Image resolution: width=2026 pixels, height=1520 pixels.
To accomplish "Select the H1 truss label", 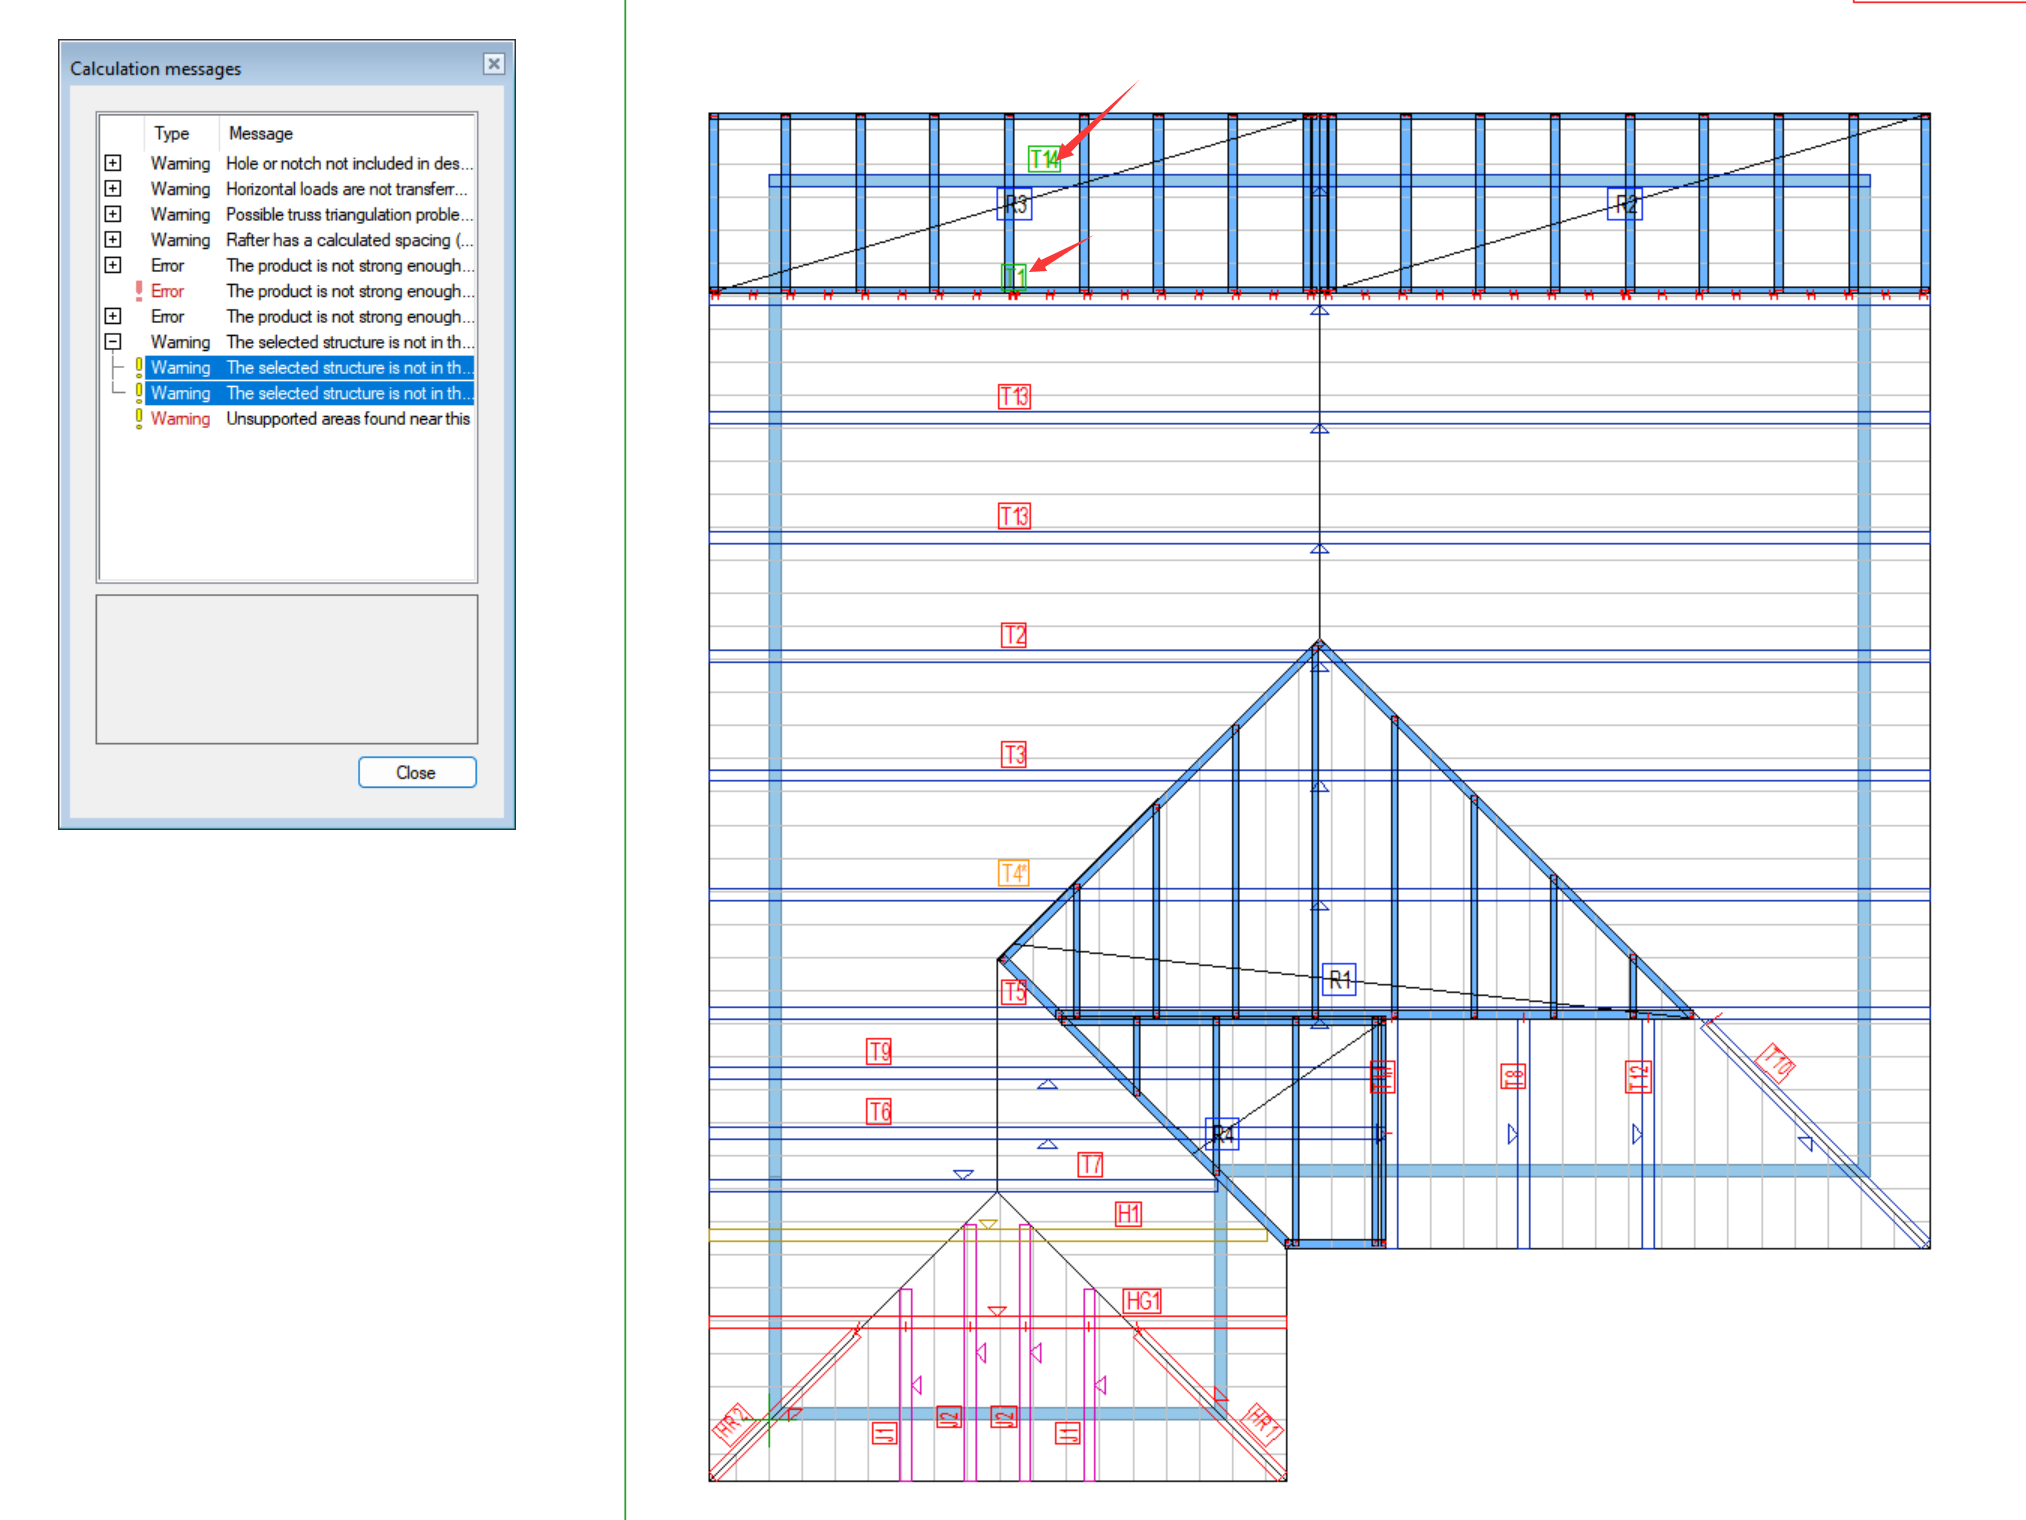I will (x=1128, y=1214).
